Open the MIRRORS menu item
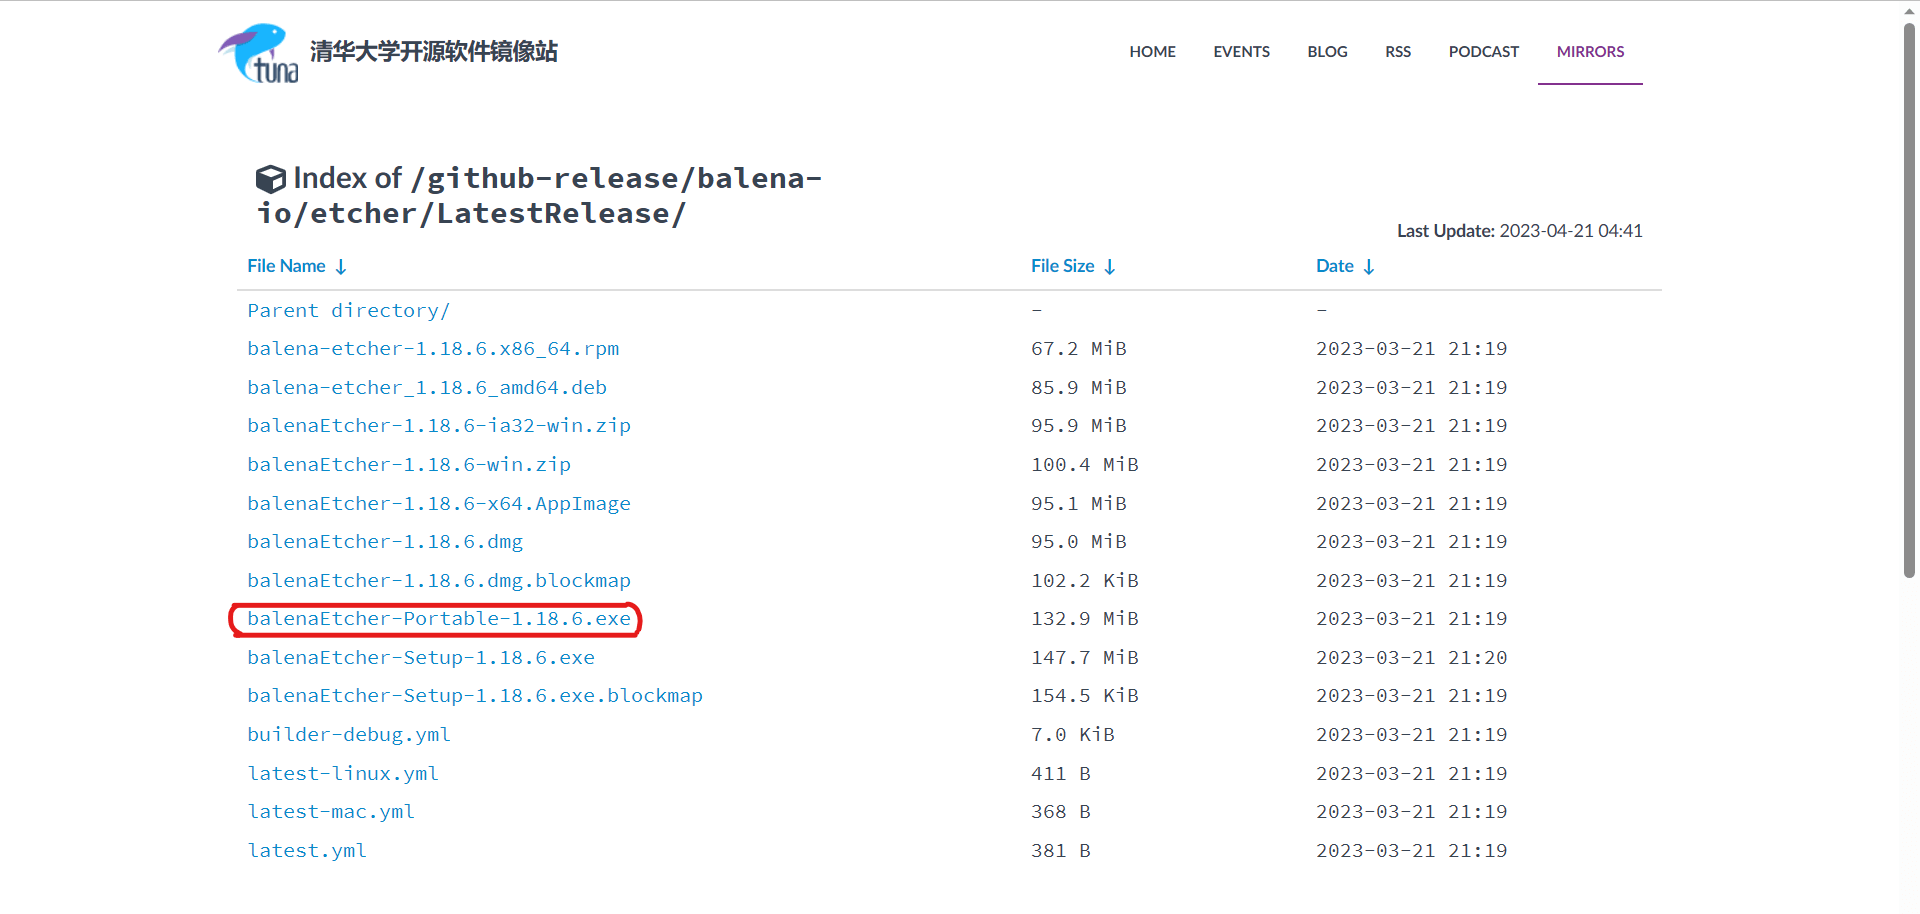1920x914 pixels. (x=1590, y=52)
